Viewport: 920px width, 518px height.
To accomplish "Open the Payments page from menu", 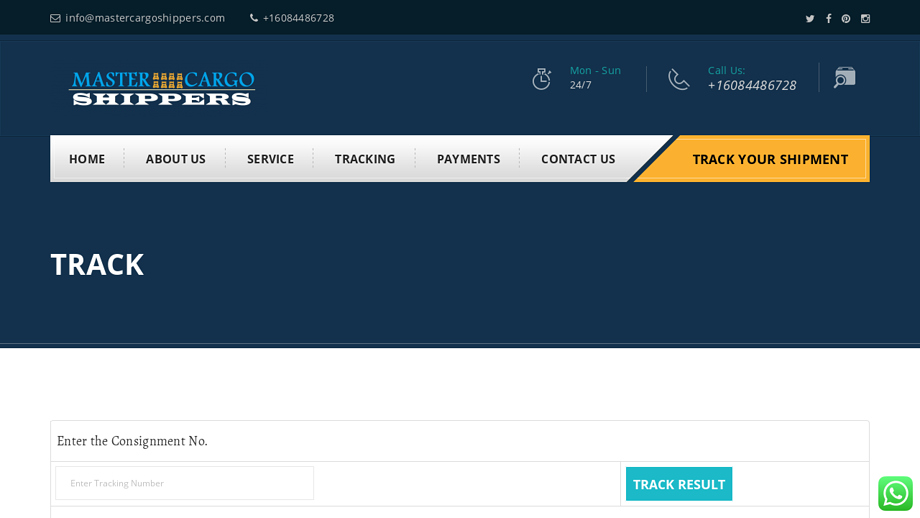I will [468, 159].
